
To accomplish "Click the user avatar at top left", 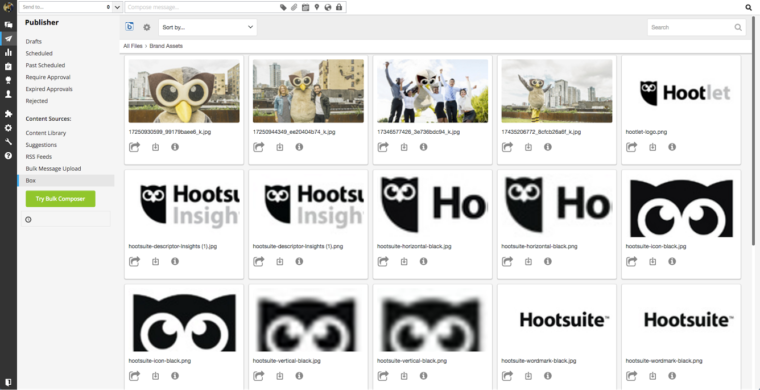I will coord(8,7).
